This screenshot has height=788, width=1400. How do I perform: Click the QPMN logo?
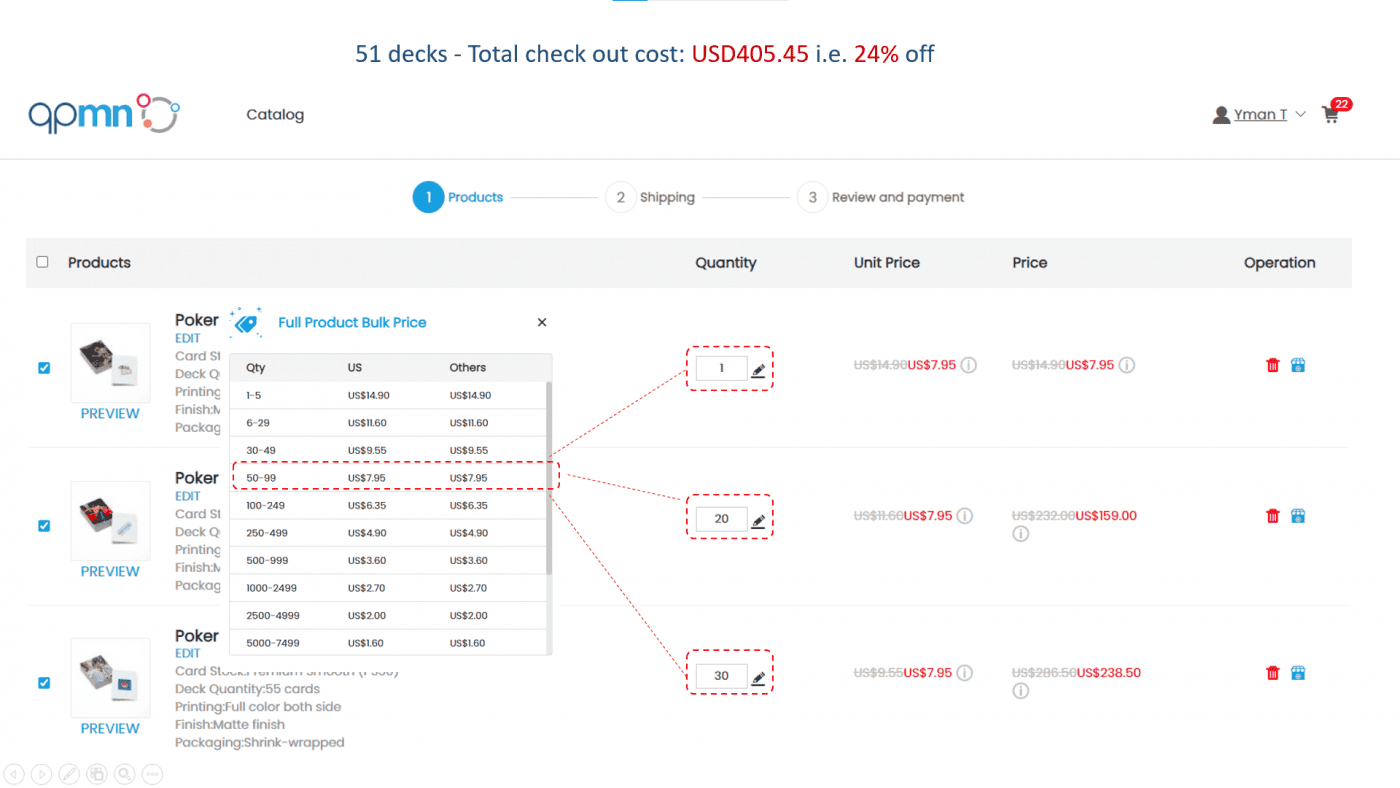click(104, 115)
